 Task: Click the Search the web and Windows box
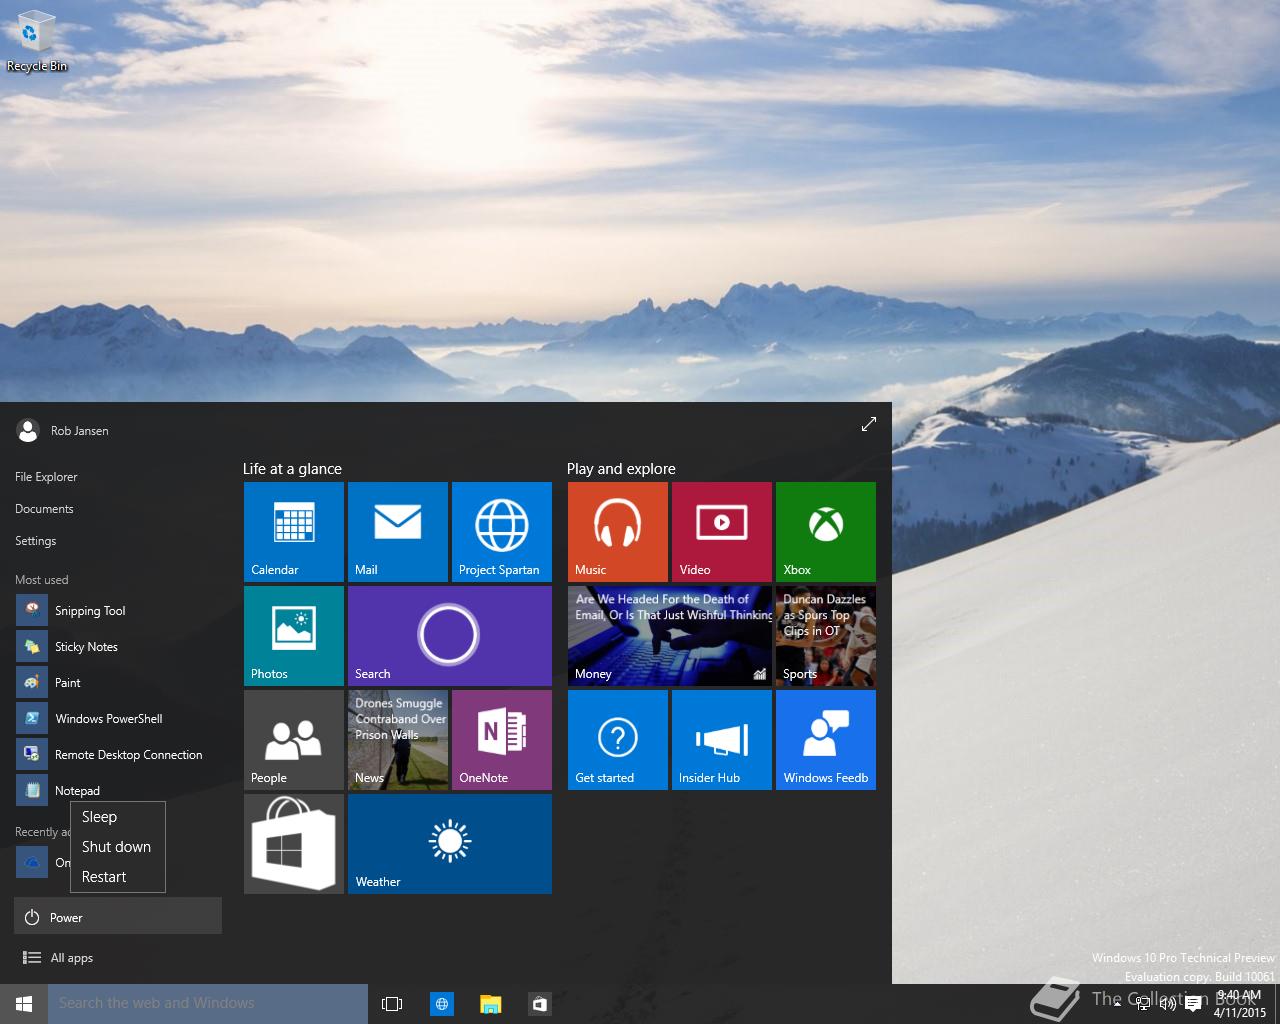click(x=208, y=1004)
